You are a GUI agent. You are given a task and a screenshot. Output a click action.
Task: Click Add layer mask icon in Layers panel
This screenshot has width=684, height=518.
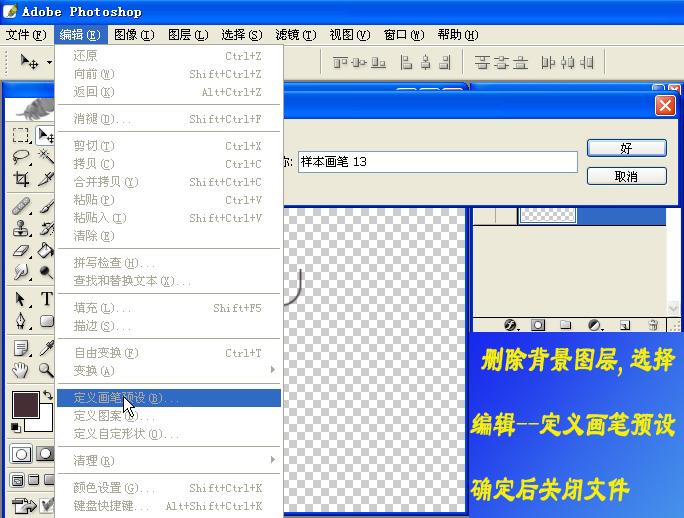click(538, 325)
